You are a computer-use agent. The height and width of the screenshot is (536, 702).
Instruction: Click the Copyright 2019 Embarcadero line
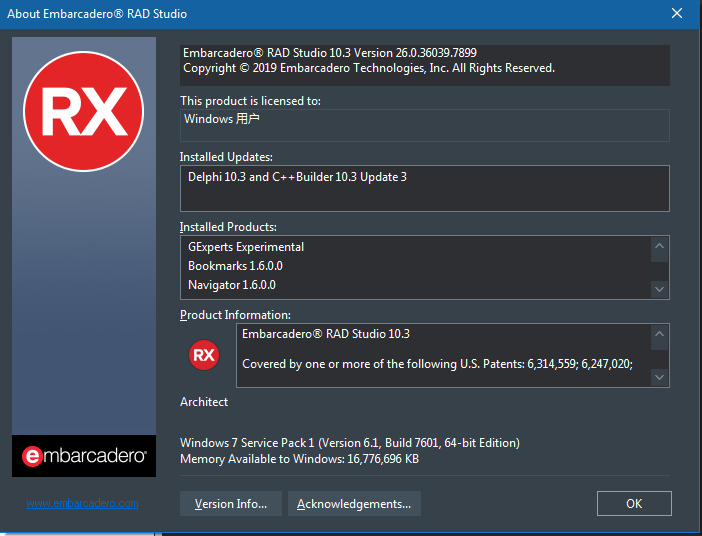coord(369,68)
